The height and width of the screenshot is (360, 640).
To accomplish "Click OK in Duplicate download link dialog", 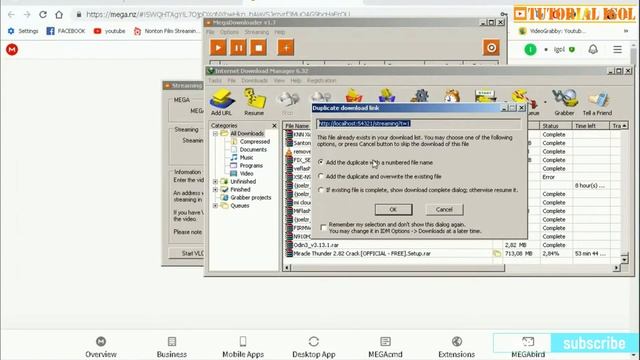I will point(393,209).
